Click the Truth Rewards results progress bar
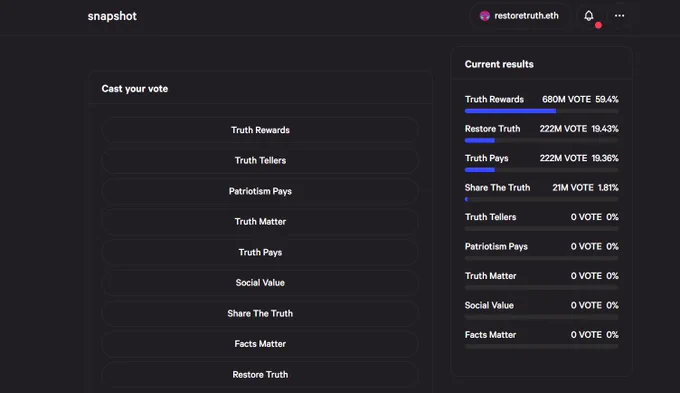Viewport: 680px width, 393px height. (x=542, y=111)
